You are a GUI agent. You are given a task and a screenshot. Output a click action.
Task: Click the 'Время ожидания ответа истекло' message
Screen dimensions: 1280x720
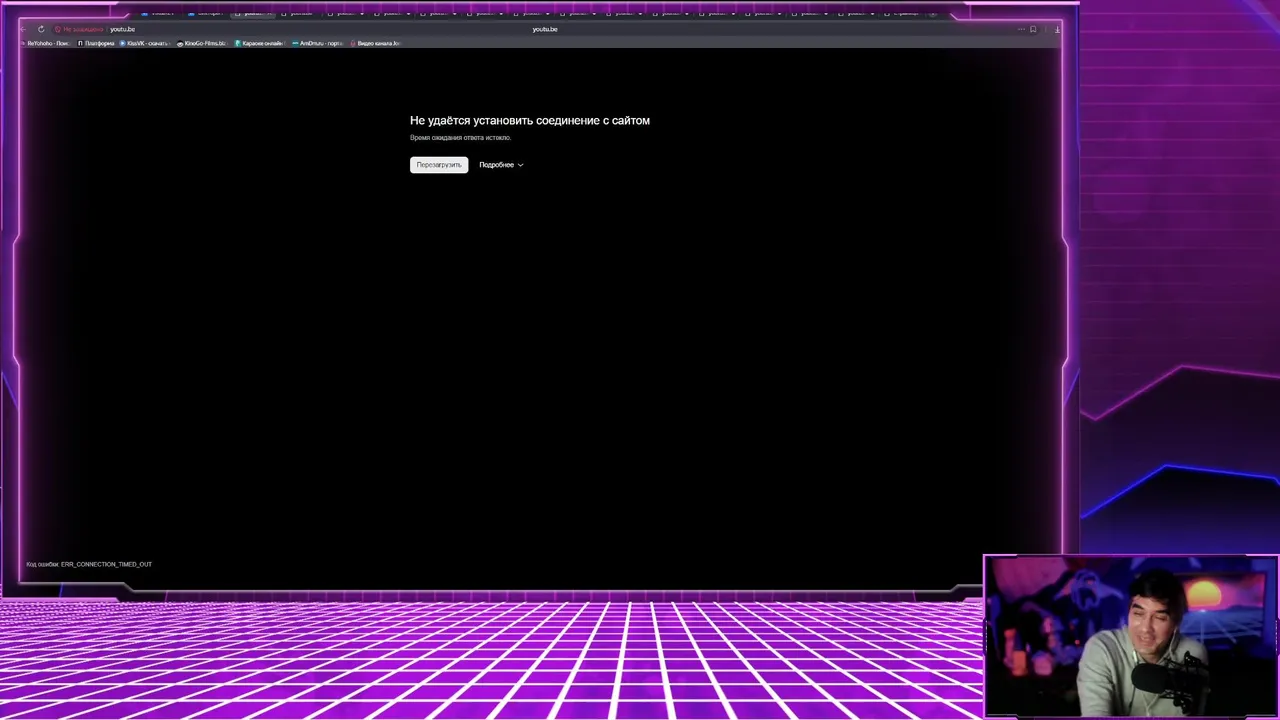(x=460, y=138)
